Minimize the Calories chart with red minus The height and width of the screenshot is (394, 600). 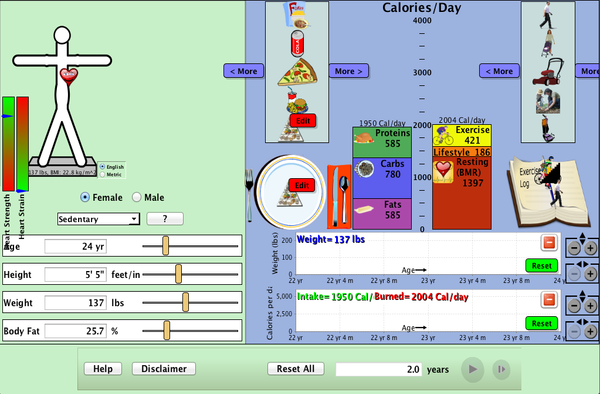(x=549, y=300)
